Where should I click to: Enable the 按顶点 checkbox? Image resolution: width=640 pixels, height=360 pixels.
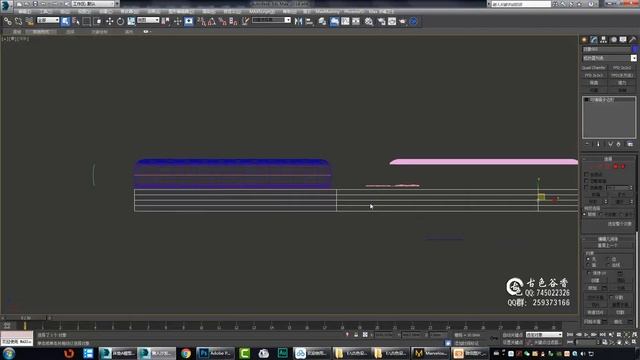[587, 174]
